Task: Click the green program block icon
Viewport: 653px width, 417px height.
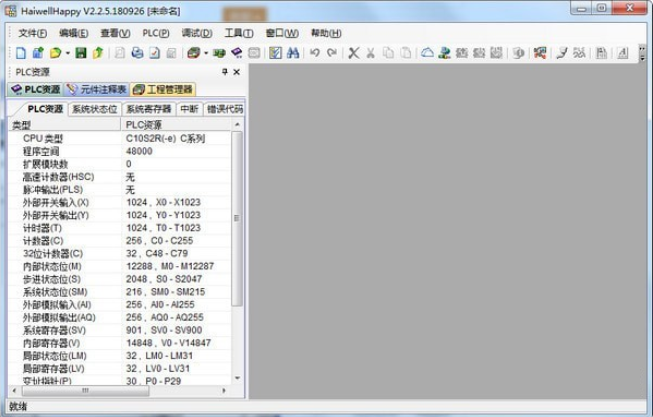Action: pyautogui.click(x=194, y=53)
